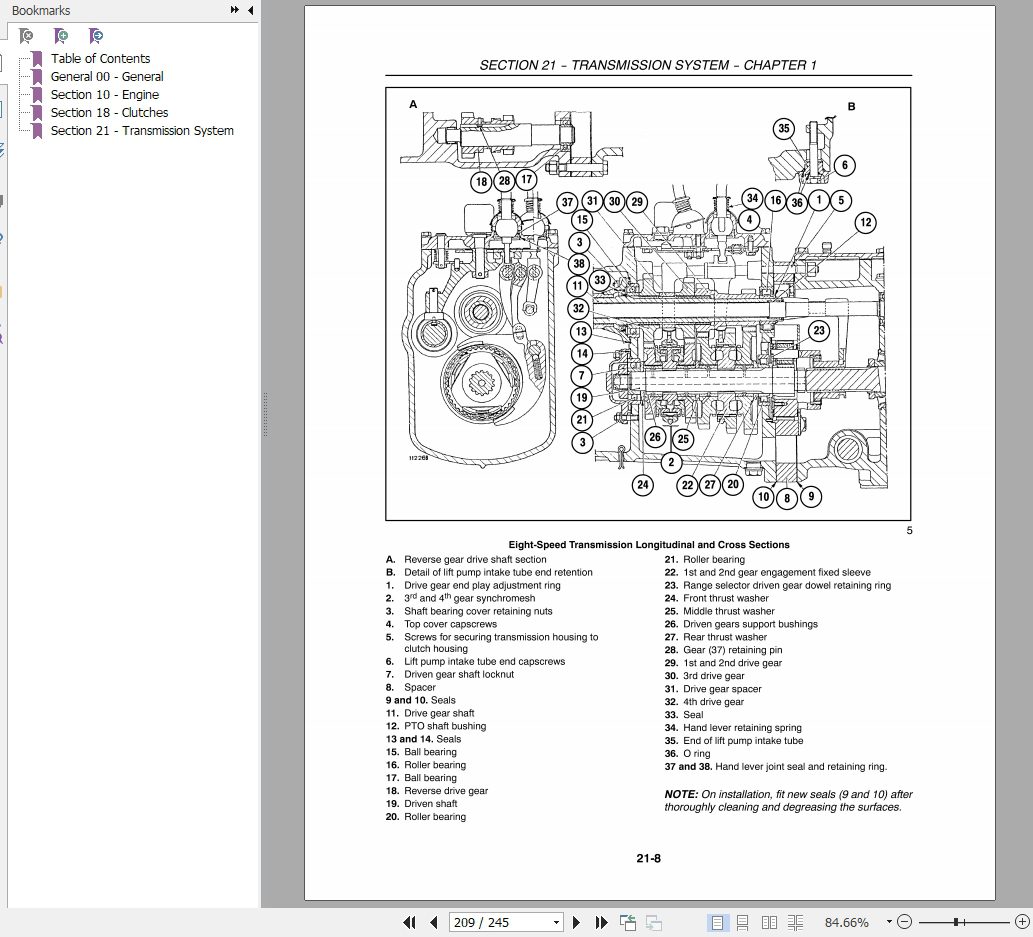
Task: Click the legend entry '4th drive gear'
Action: pos(713,702)
